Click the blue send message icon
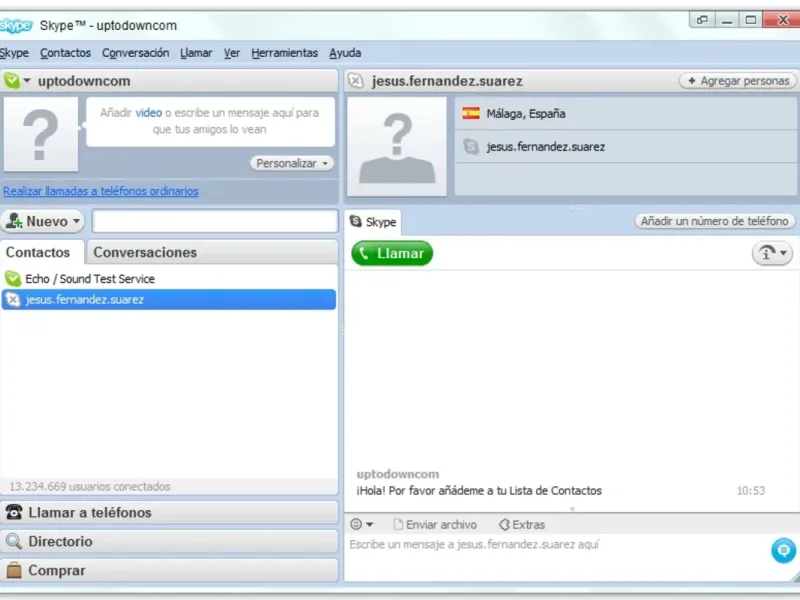Image resolution: width=800 pixels, height=600 pixels. [x=783, y=551]
